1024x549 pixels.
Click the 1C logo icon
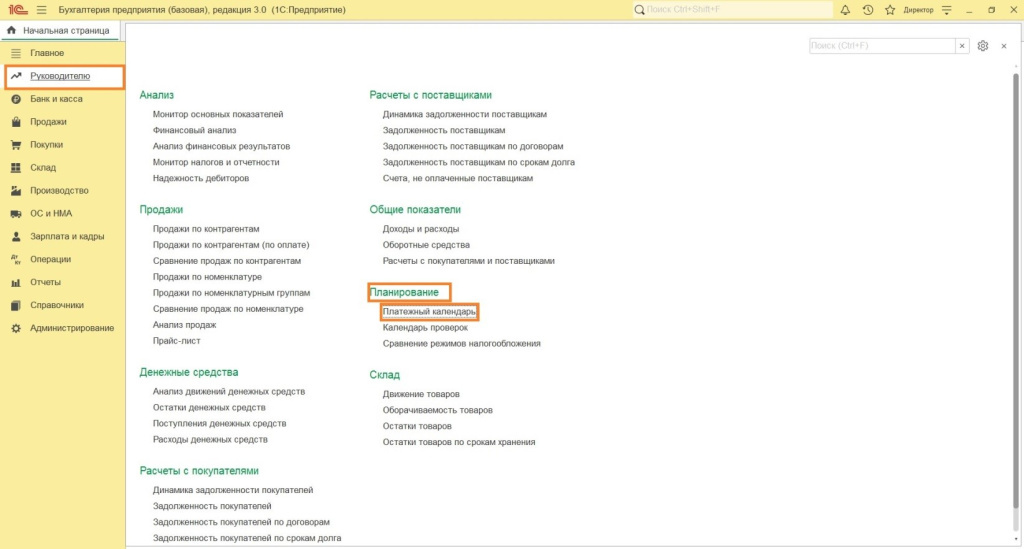[16, 10]
